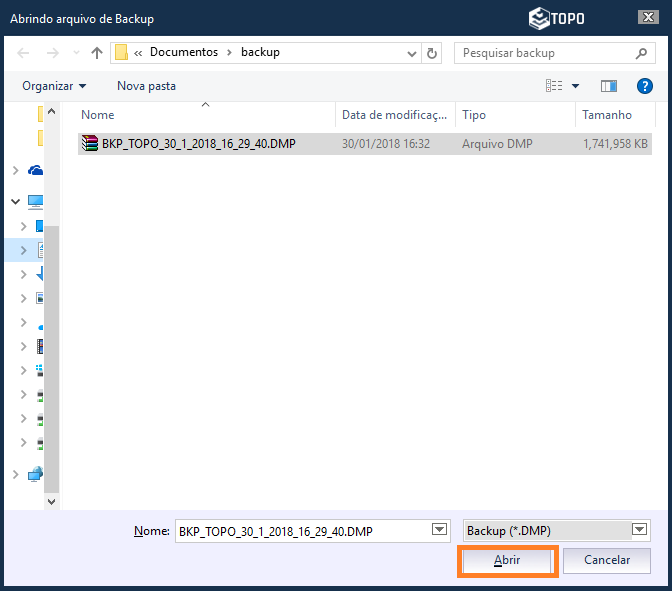This screenshot has height=591, width=672.
Task: Select the BKP_TOPO_30_1_2018_16_29_40.DMP file
Action: point(198,144)
